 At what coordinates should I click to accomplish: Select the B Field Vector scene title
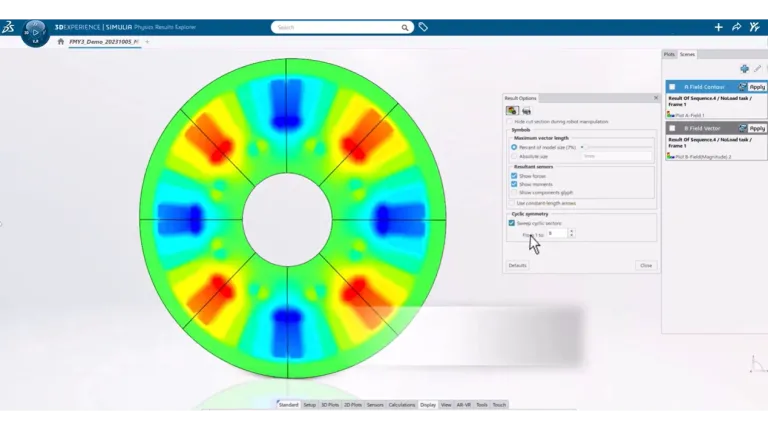702,128
